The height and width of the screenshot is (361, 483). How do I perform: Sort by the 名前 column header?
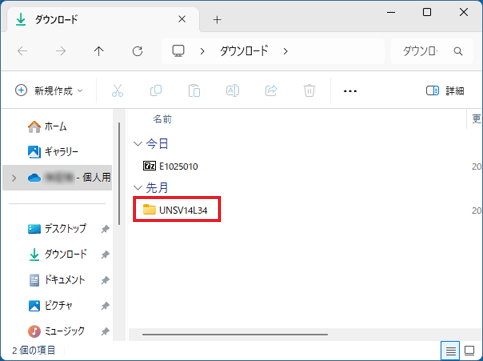(x=162, y=119)
